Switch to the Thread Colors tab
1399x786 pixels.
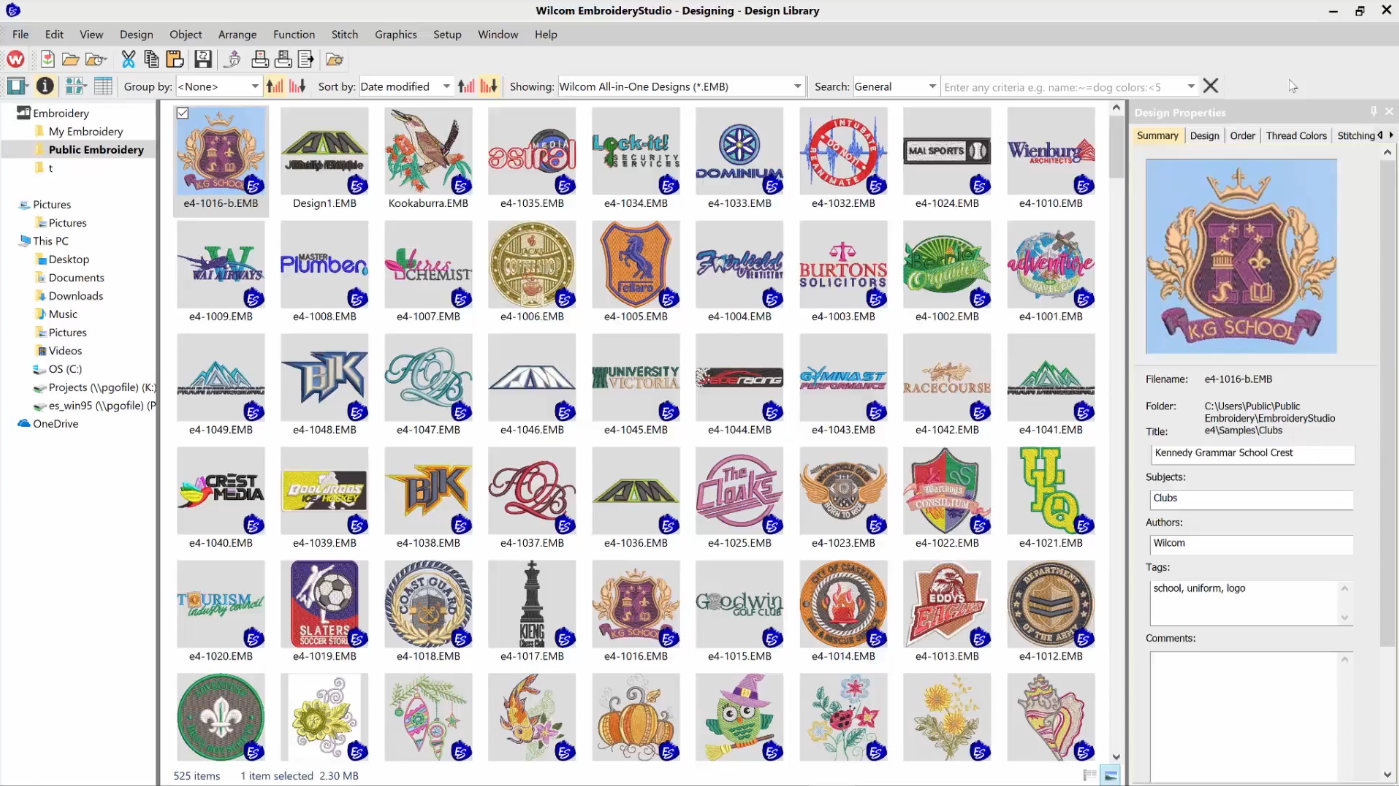(x=1296, y=136)
